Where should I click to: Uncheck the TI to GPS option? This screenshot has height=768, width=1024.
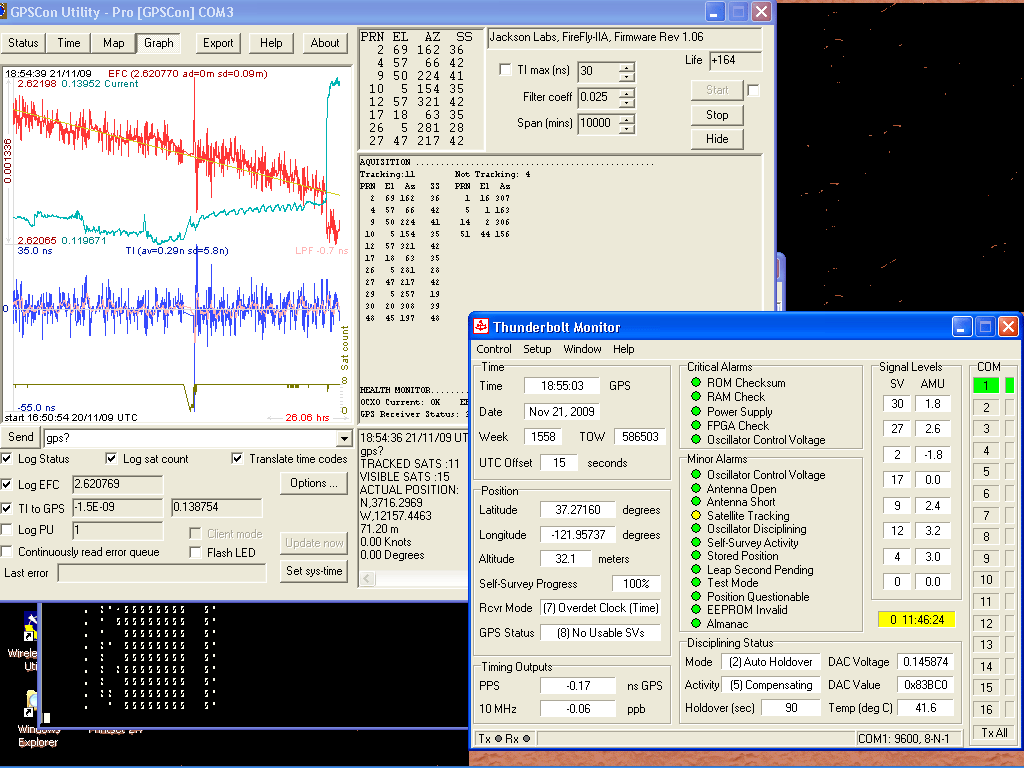[x=7, y=508]
